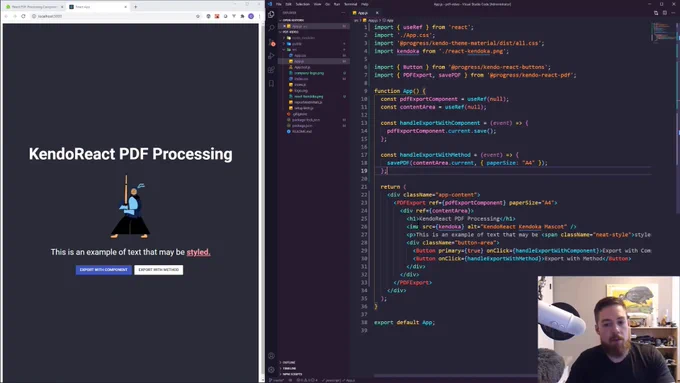Reload the localhost page in Chrome
Viewport: 680px width, 383px height.
tap(23, 16)
